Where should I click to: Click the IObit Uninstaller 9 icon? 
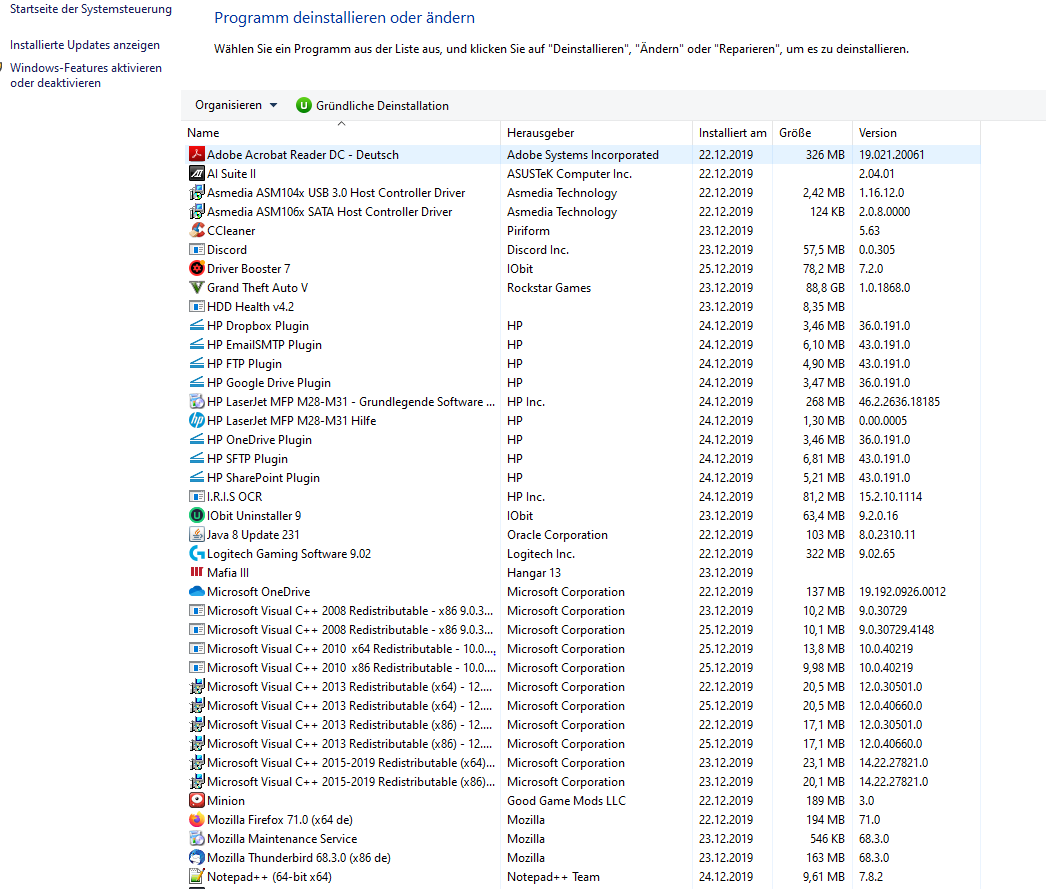click(196, 516)
